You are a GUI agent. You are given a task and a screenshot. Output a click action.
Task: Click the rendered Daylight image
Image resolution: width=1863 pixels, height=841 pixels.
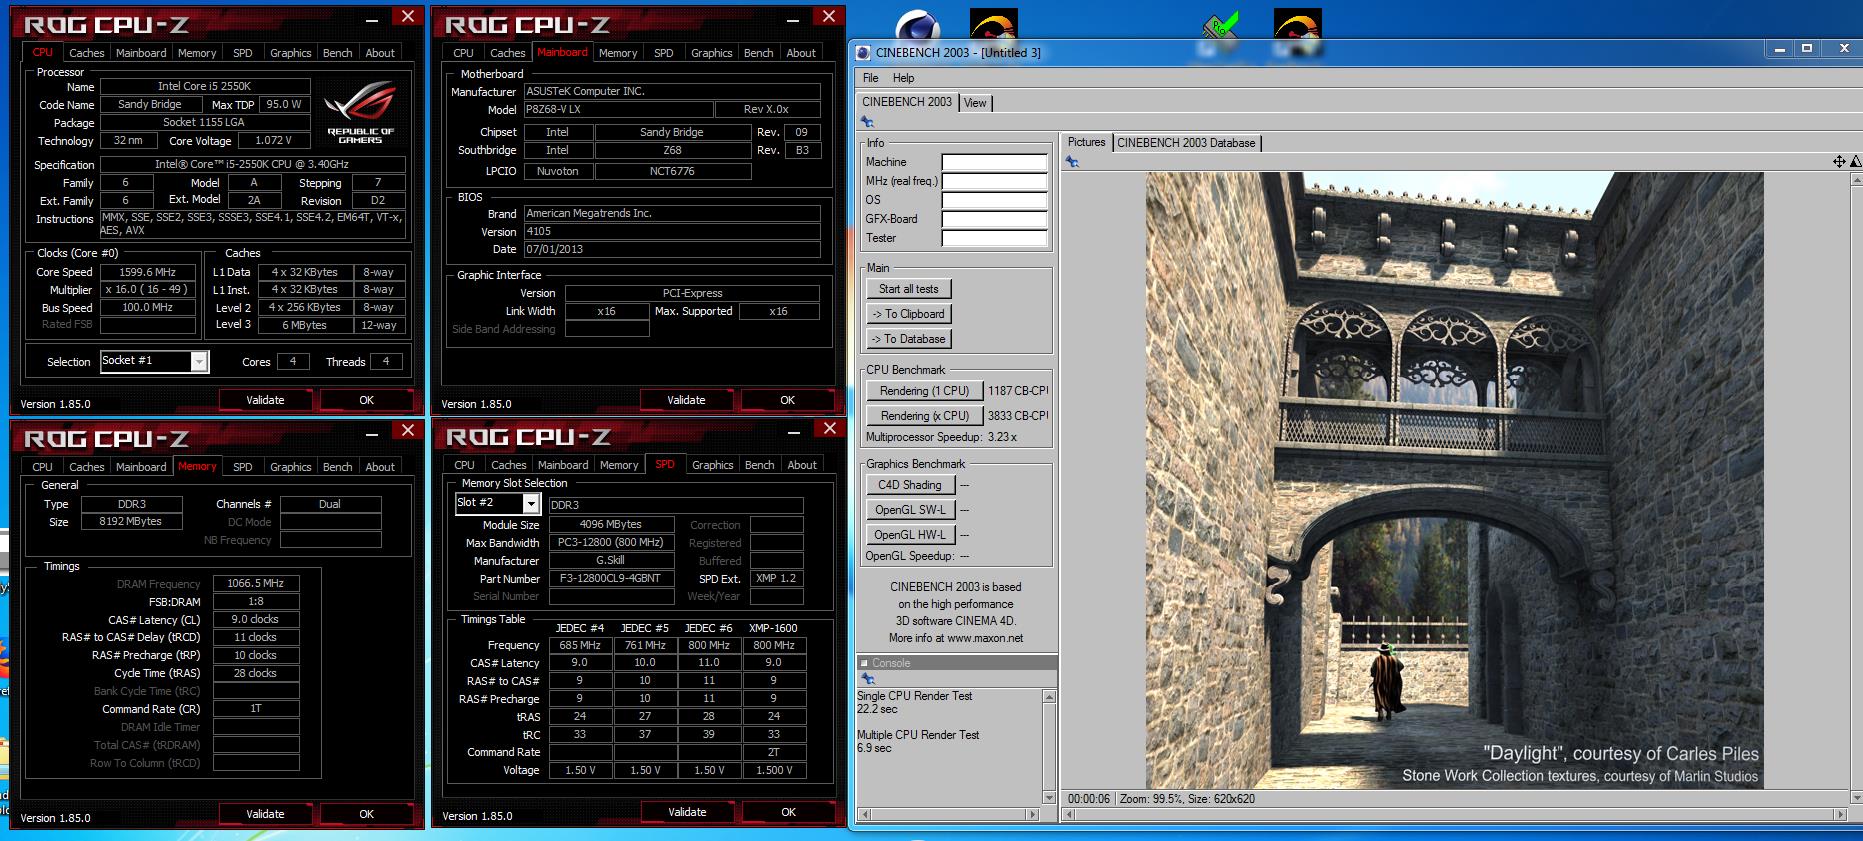pyautogui.click(x=1454, y=480)
